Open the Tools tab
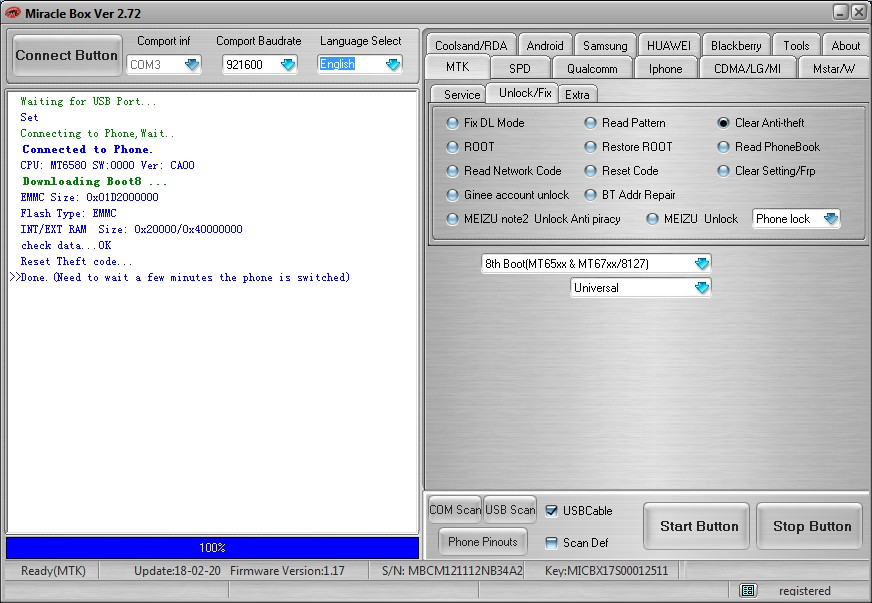This screenshot has height=603, width=872. click(x=796, y=46)
